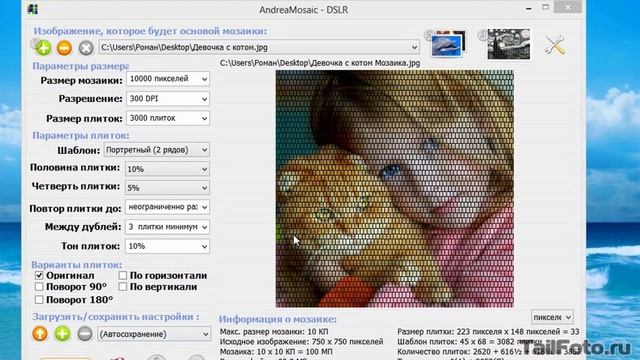The image size is (640, 360).
Task: Open the пиксели units dropdown
Action: tap(552, 317)
